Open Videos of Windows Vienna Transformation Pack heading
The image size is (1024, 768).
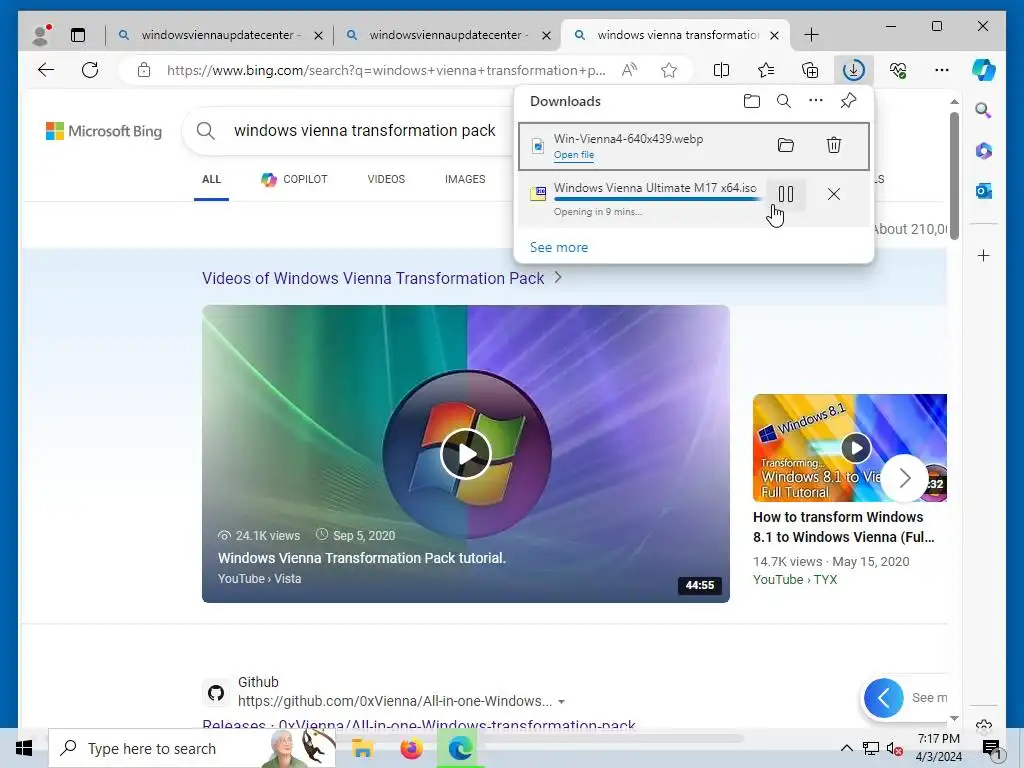click(x=373, y=278)
